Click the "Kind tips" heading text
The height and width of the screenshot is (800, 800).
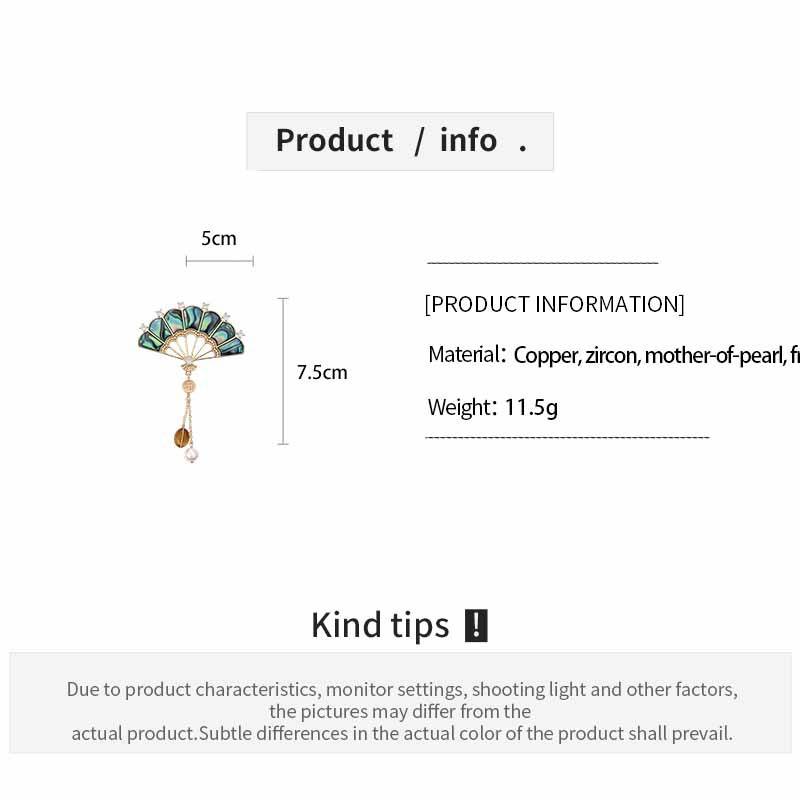[x=380, y=625]
